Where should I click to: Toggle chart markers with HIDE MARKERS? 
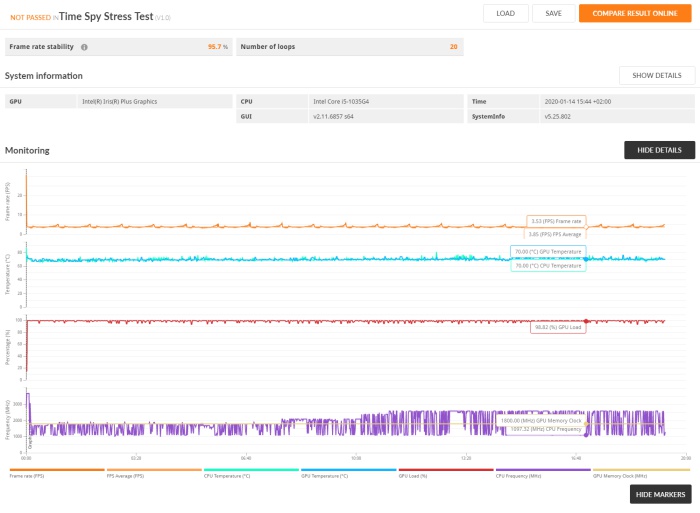pyautogui.click(x=660, y=494)
